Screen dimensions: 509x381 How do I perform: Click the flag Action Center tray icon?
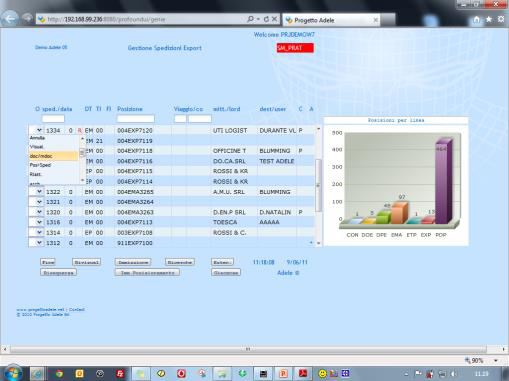point(418,374)
